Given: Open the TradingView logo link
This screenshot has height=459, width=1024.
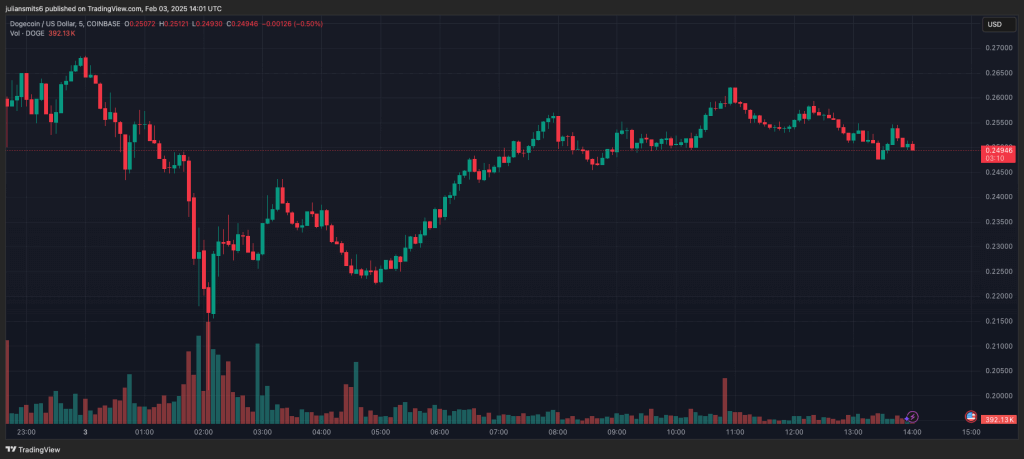Looking at the screenshot, I should (33, 449).
